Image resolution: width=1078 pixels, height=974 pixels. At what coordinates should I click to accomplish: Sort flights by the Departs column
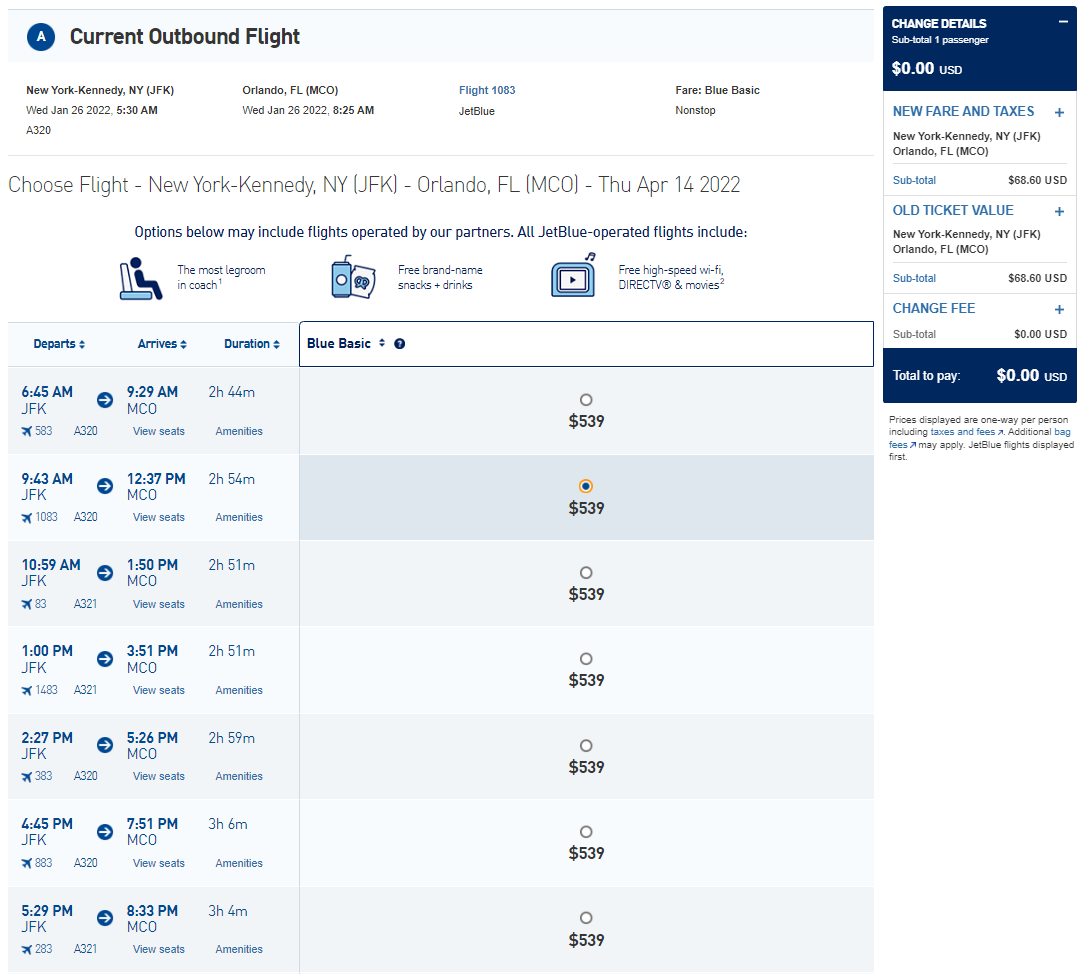(59, 344)
